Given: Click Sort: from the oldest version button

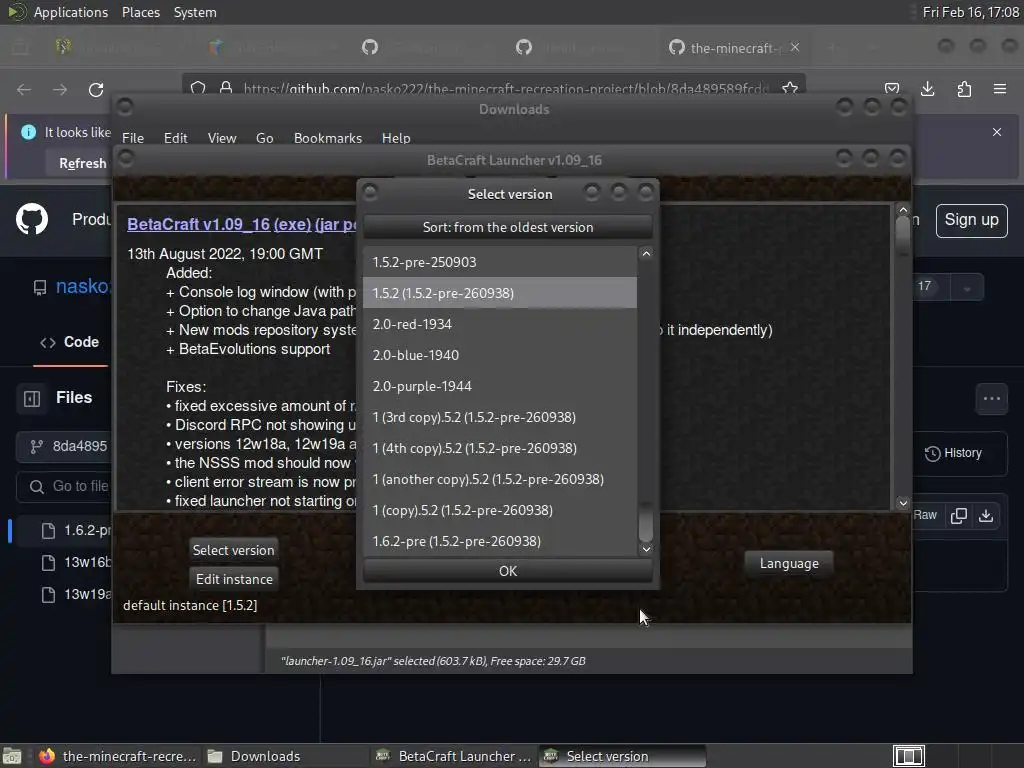Looking at the screenshot, I should (x=507, y=227).
